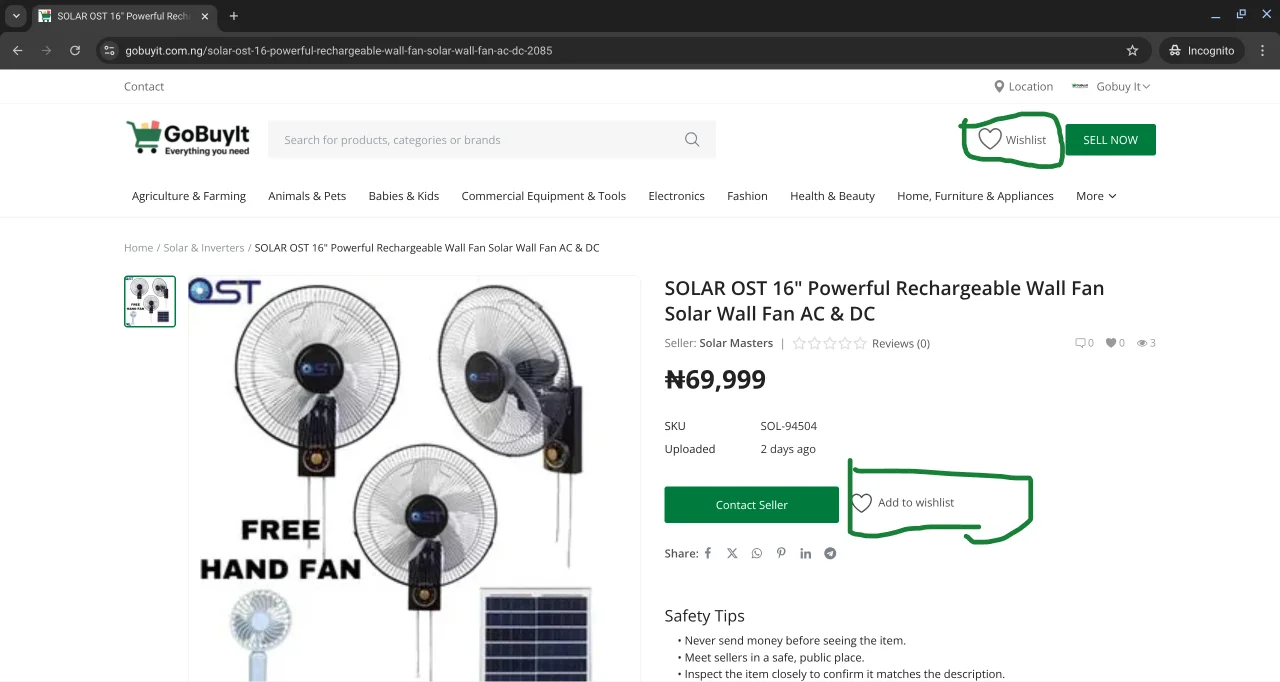This screenshot has width=1280, height=682.
Task: Focus the product search input field
Action: [x=475, y=140]
